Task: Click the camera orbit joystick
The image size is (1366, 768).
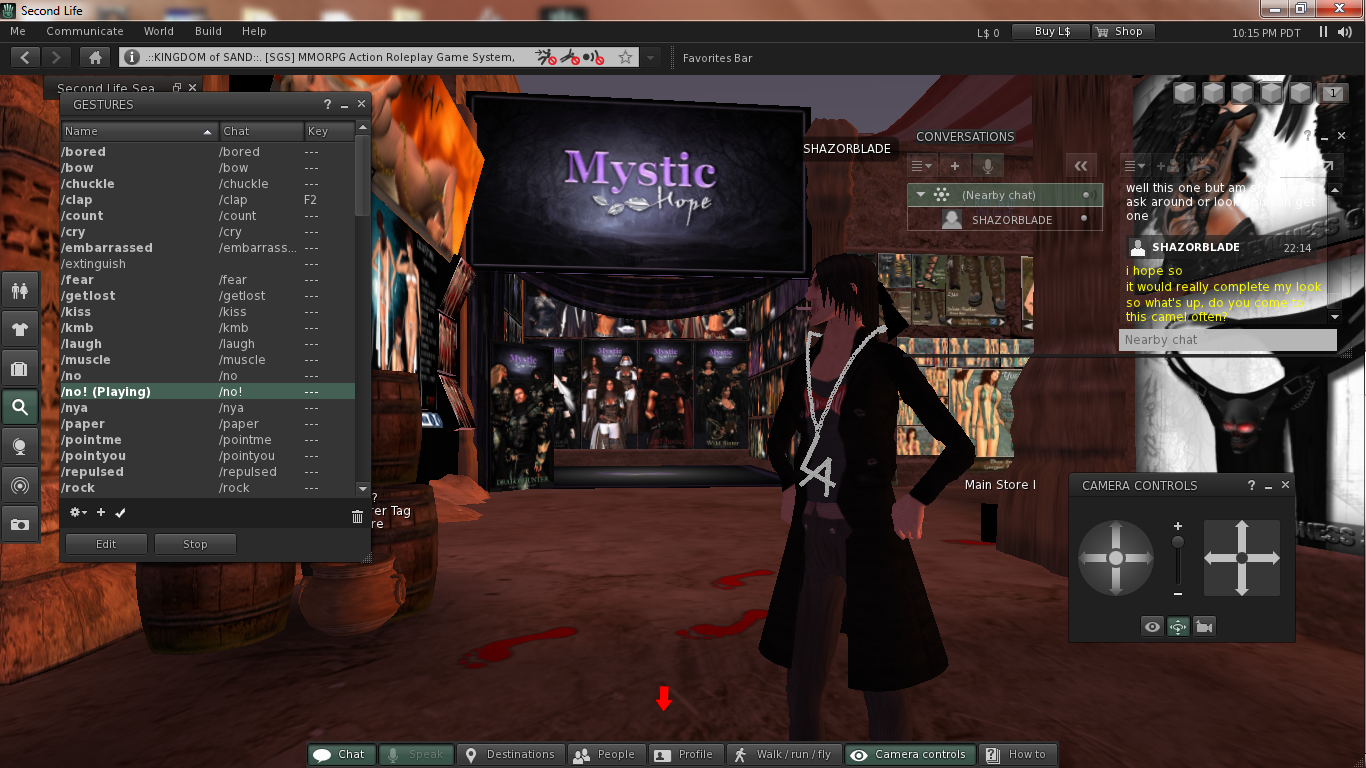Action: [x=1116, y=558]
